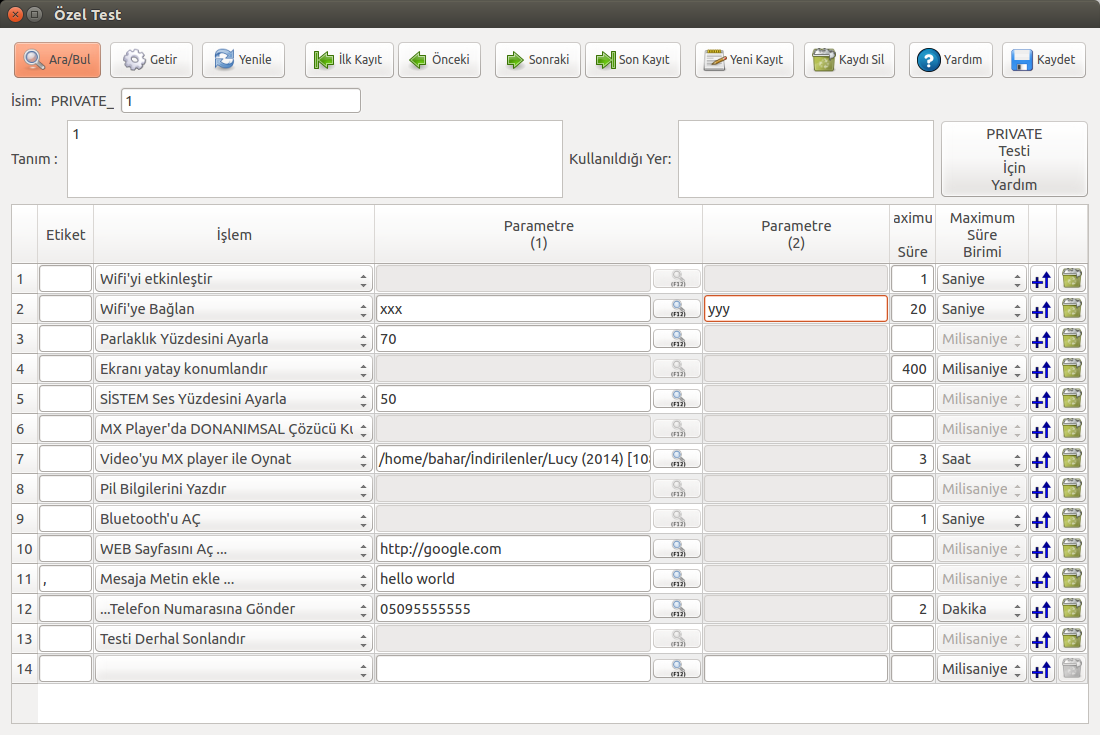Open the Wifi'ye Bağlan action dropdown

tap(234, 309)
